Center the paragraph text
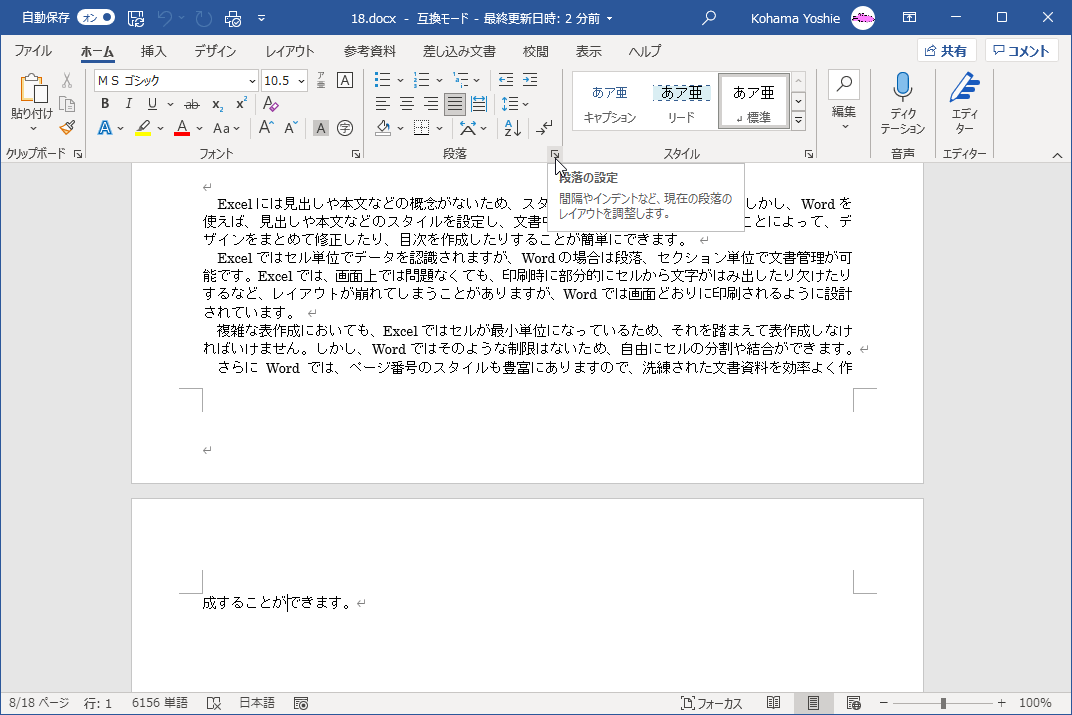 407,104
